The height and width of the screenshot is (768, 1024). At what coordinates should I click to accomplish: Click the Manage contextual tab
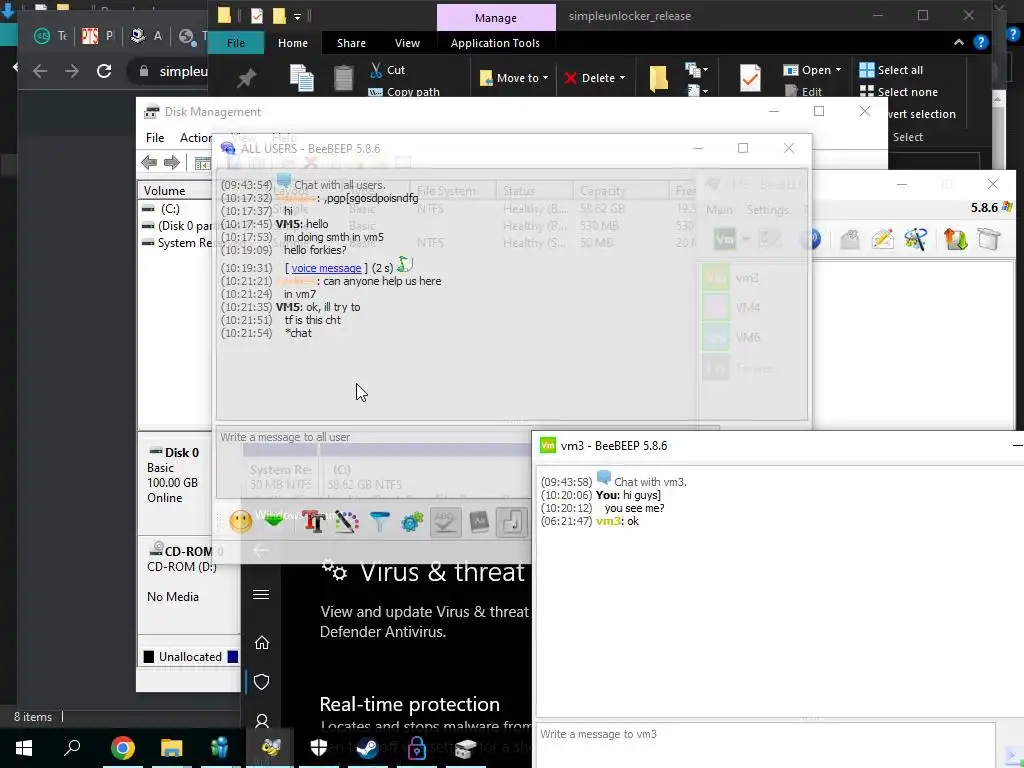tap(496, 18)
